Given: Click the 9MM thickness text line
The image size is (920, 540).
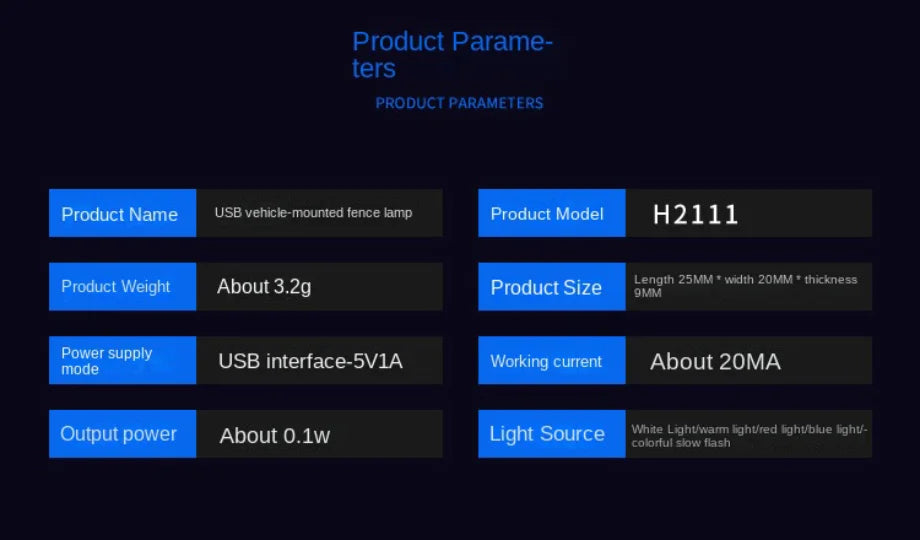Looking at the screenshot, I should [x=648, y=292].
